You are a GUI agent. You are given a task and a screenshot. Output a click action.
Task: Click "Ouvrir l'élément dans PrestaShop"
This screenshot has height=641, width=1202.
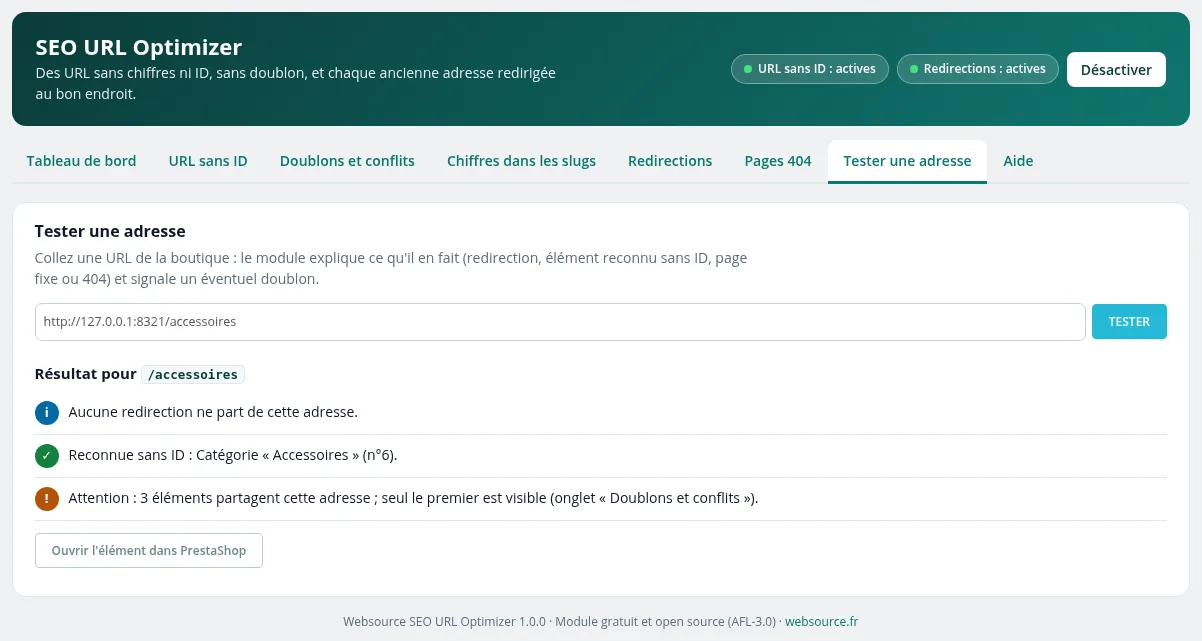[x=149, y=551]
